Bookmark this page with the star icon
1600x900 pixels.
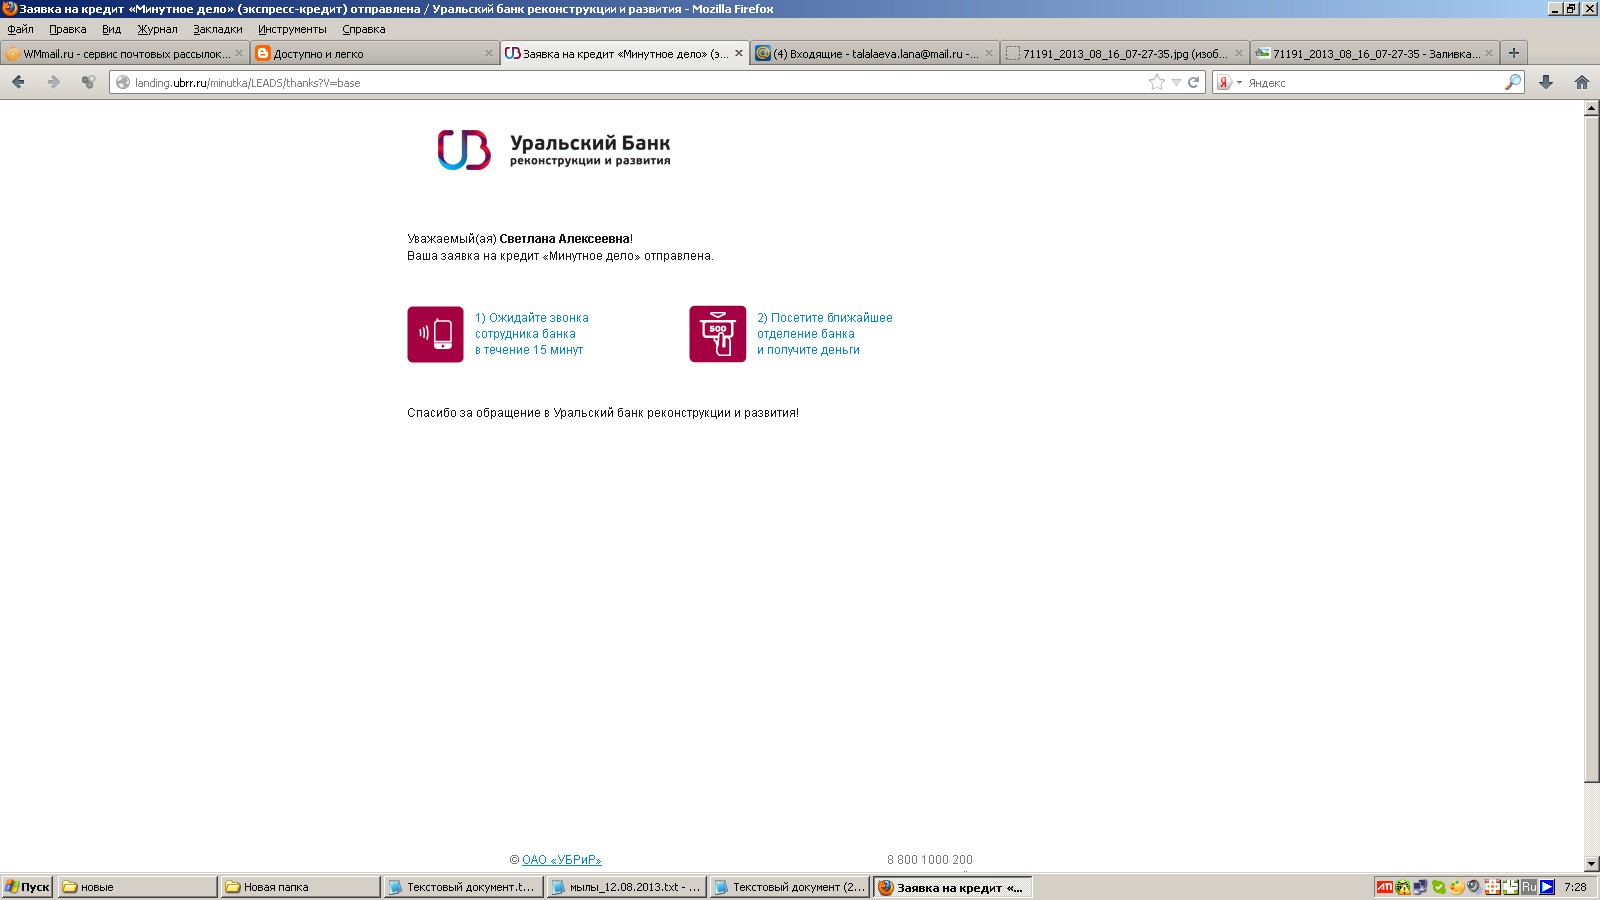pyautogui.click(x=1157, y=83)
